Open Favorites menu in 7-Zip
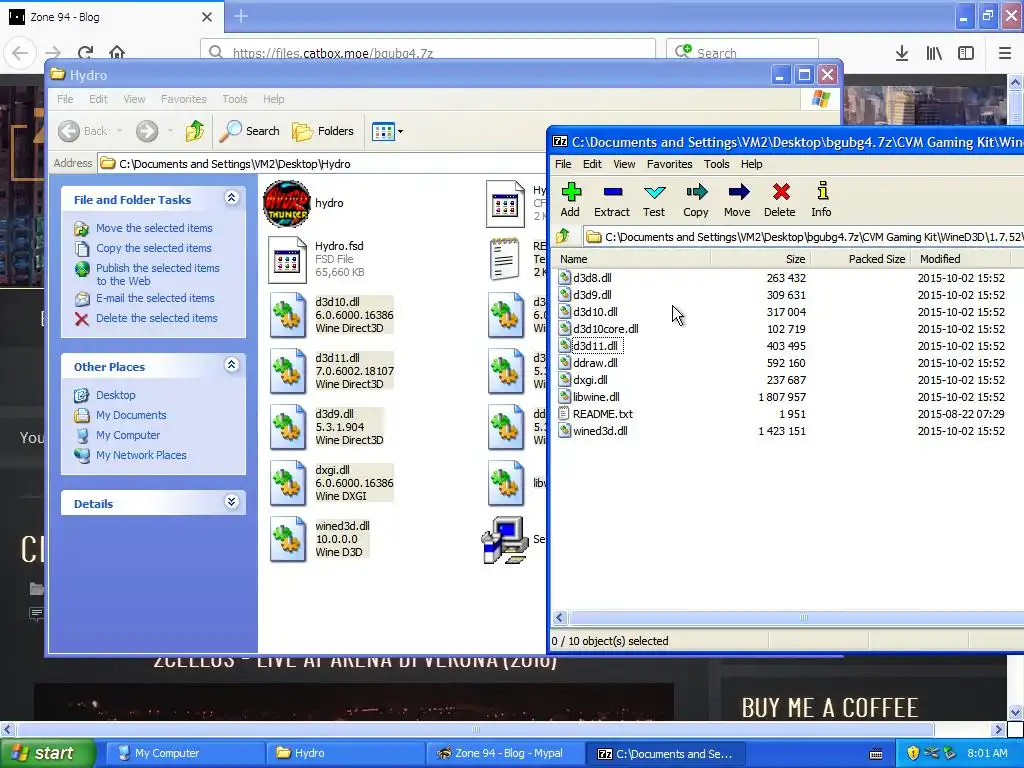 (x=669, y=164)
